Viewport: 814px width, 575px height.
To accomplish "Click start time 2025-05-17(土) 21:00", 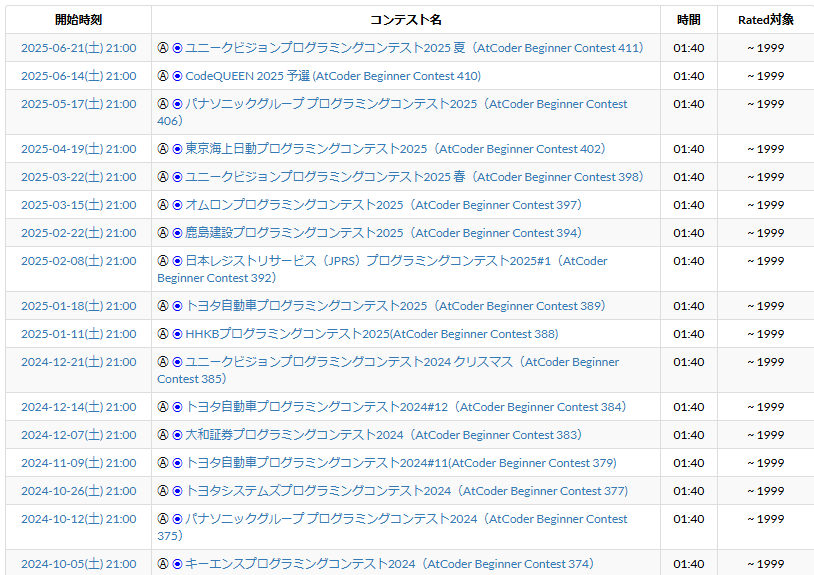I will pos(79,104).
